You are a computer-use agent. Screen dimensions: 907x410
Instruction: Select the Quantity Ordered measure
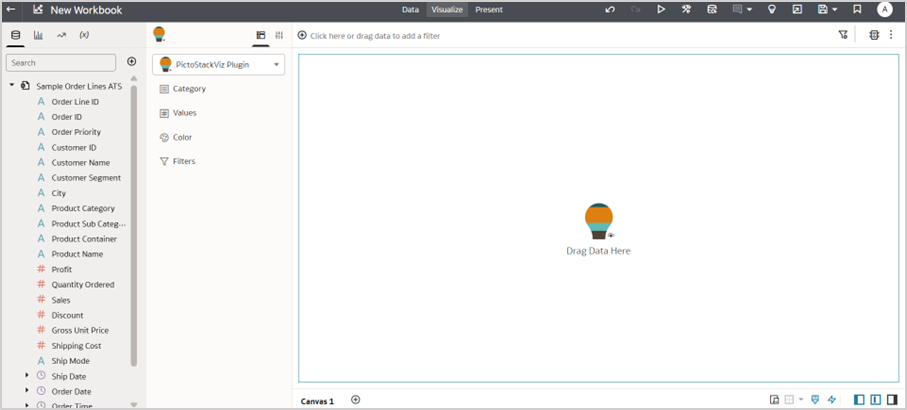83,285
